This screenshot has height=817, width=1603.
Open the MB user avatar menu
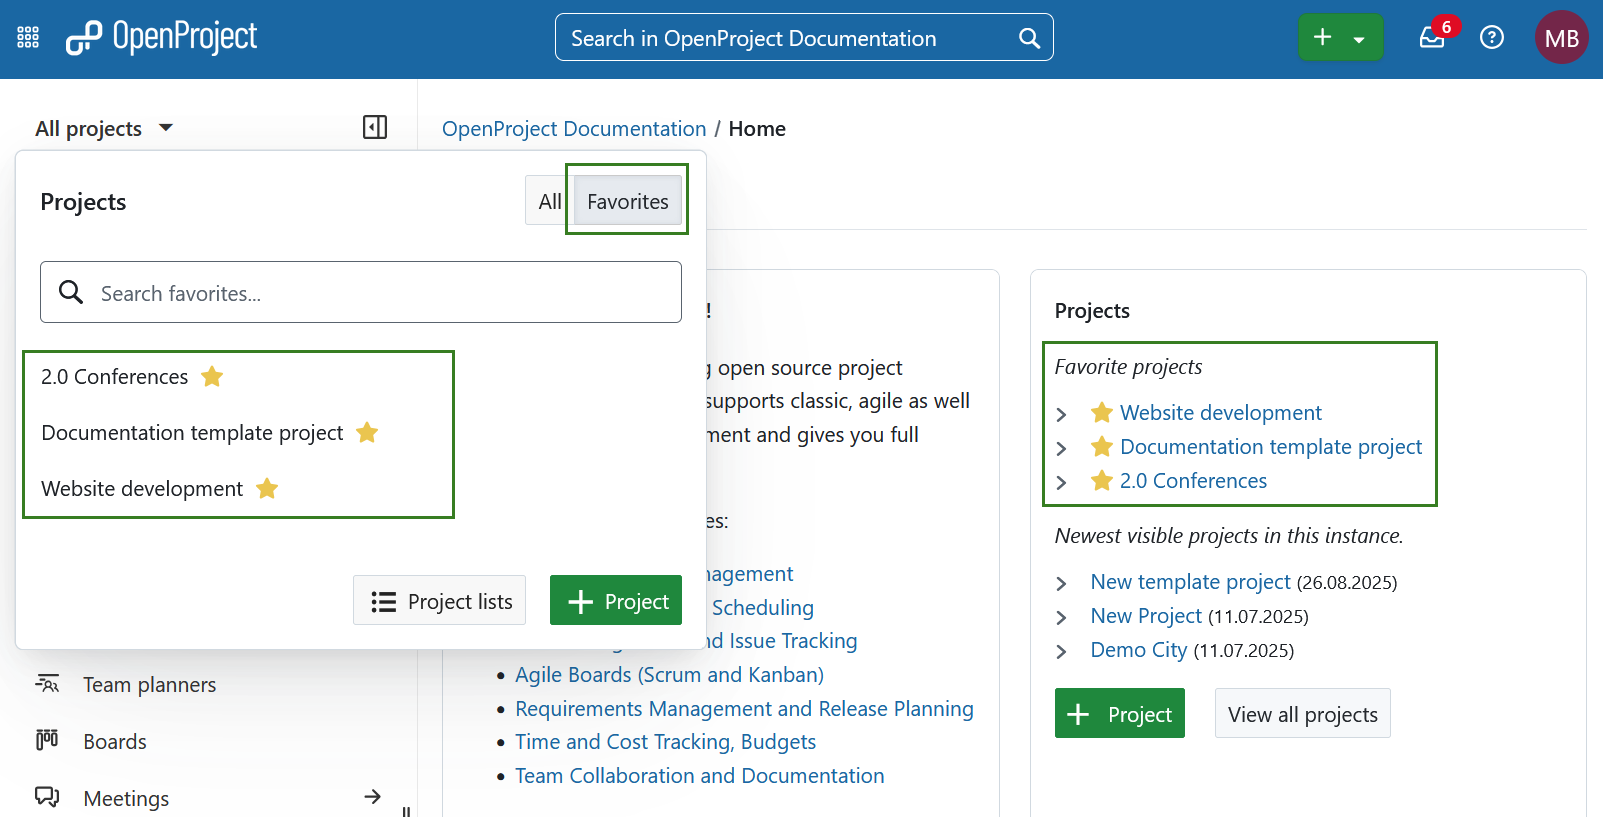point(1560,38)
